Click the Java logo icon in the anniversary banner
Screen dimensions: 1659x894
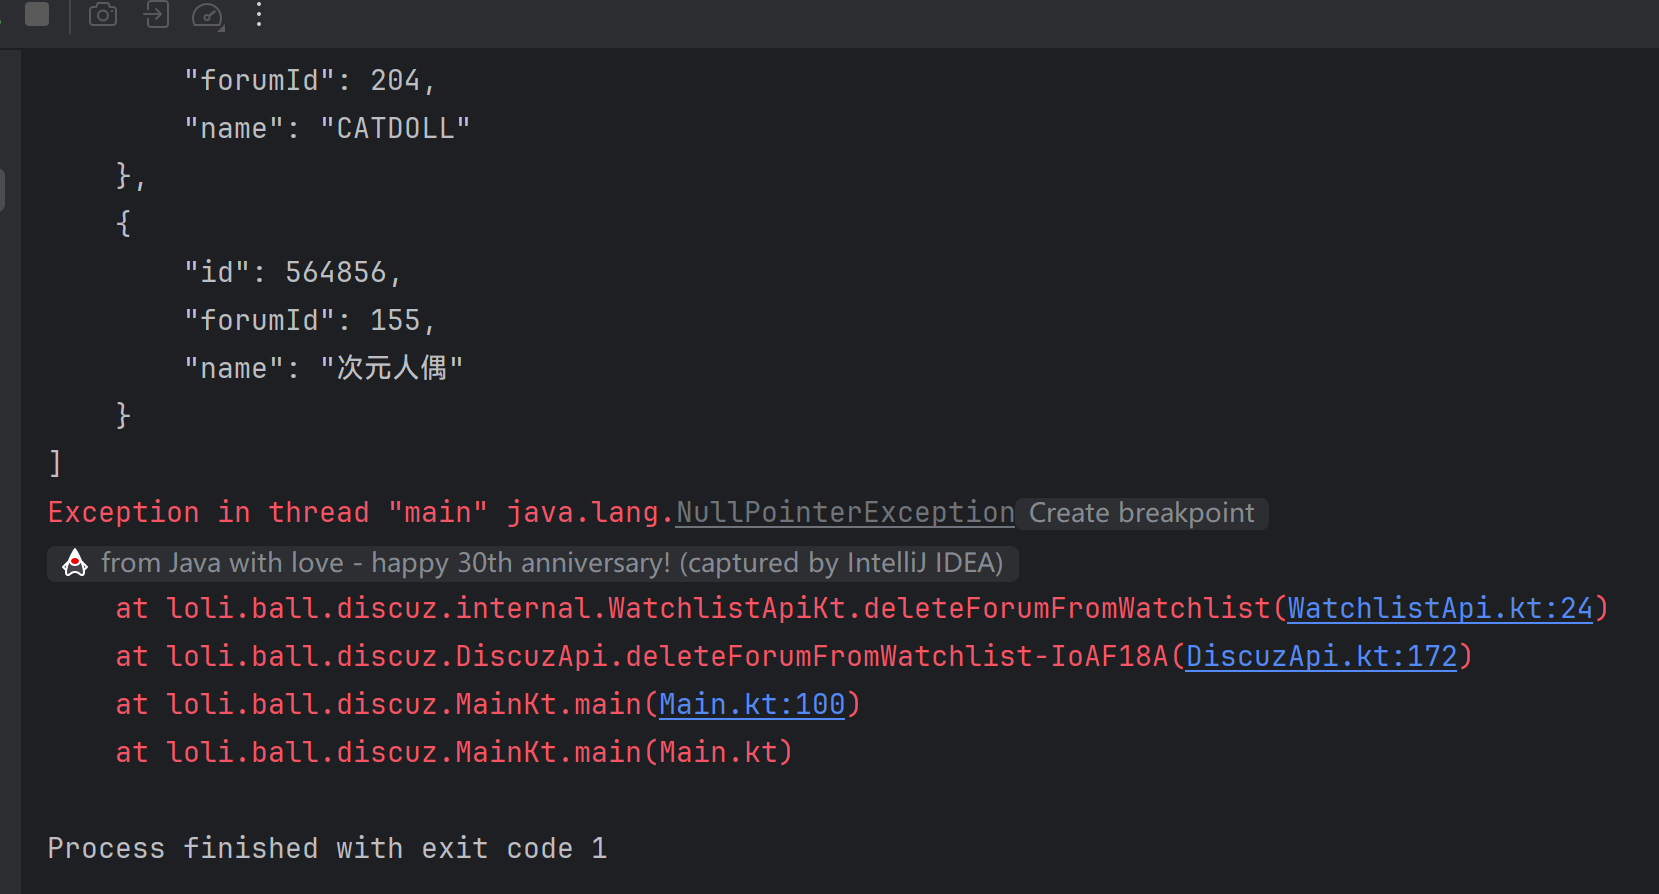point(75,563)
